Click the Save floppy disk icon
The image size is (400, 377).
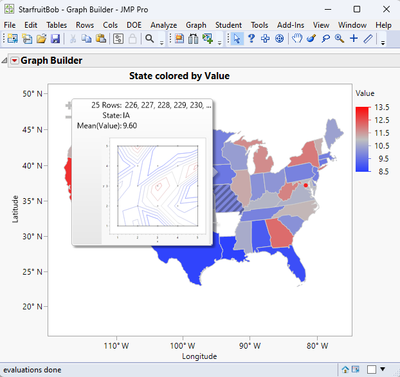[x=55, y=39]
